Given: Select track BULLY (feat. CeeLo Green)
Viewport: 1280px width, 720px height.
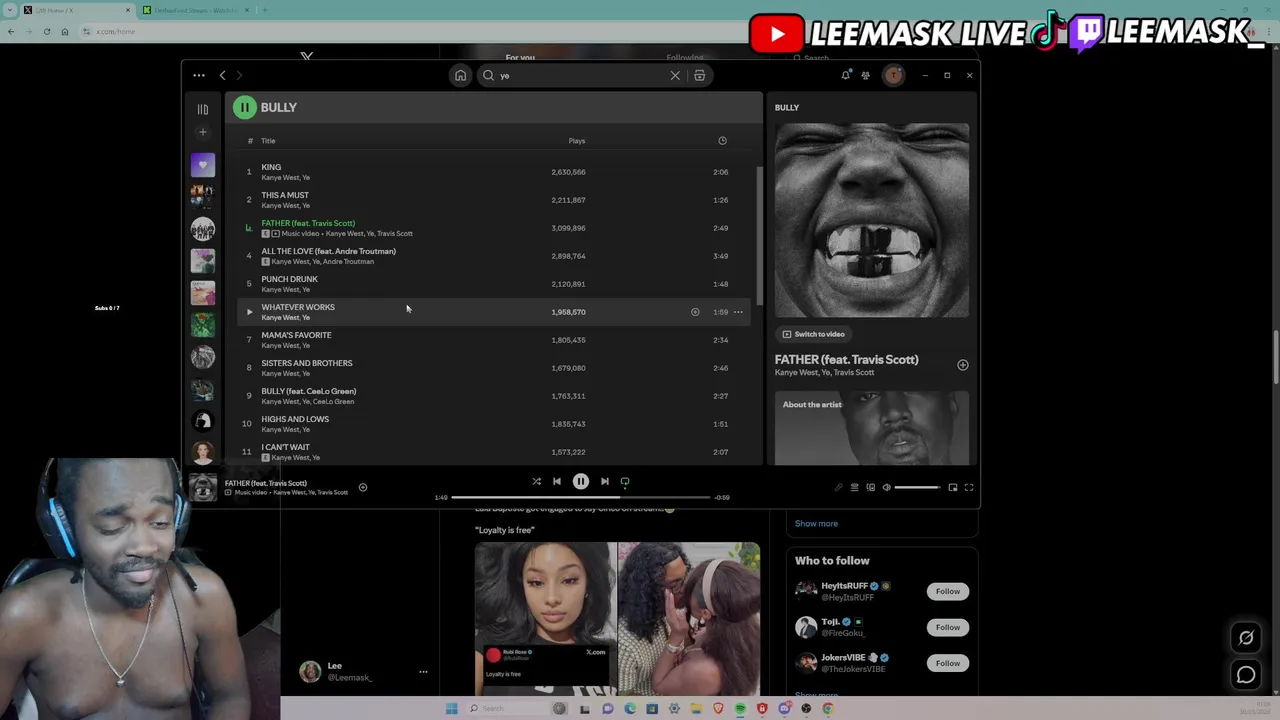Looking at the screenshot, I should 495,396.
